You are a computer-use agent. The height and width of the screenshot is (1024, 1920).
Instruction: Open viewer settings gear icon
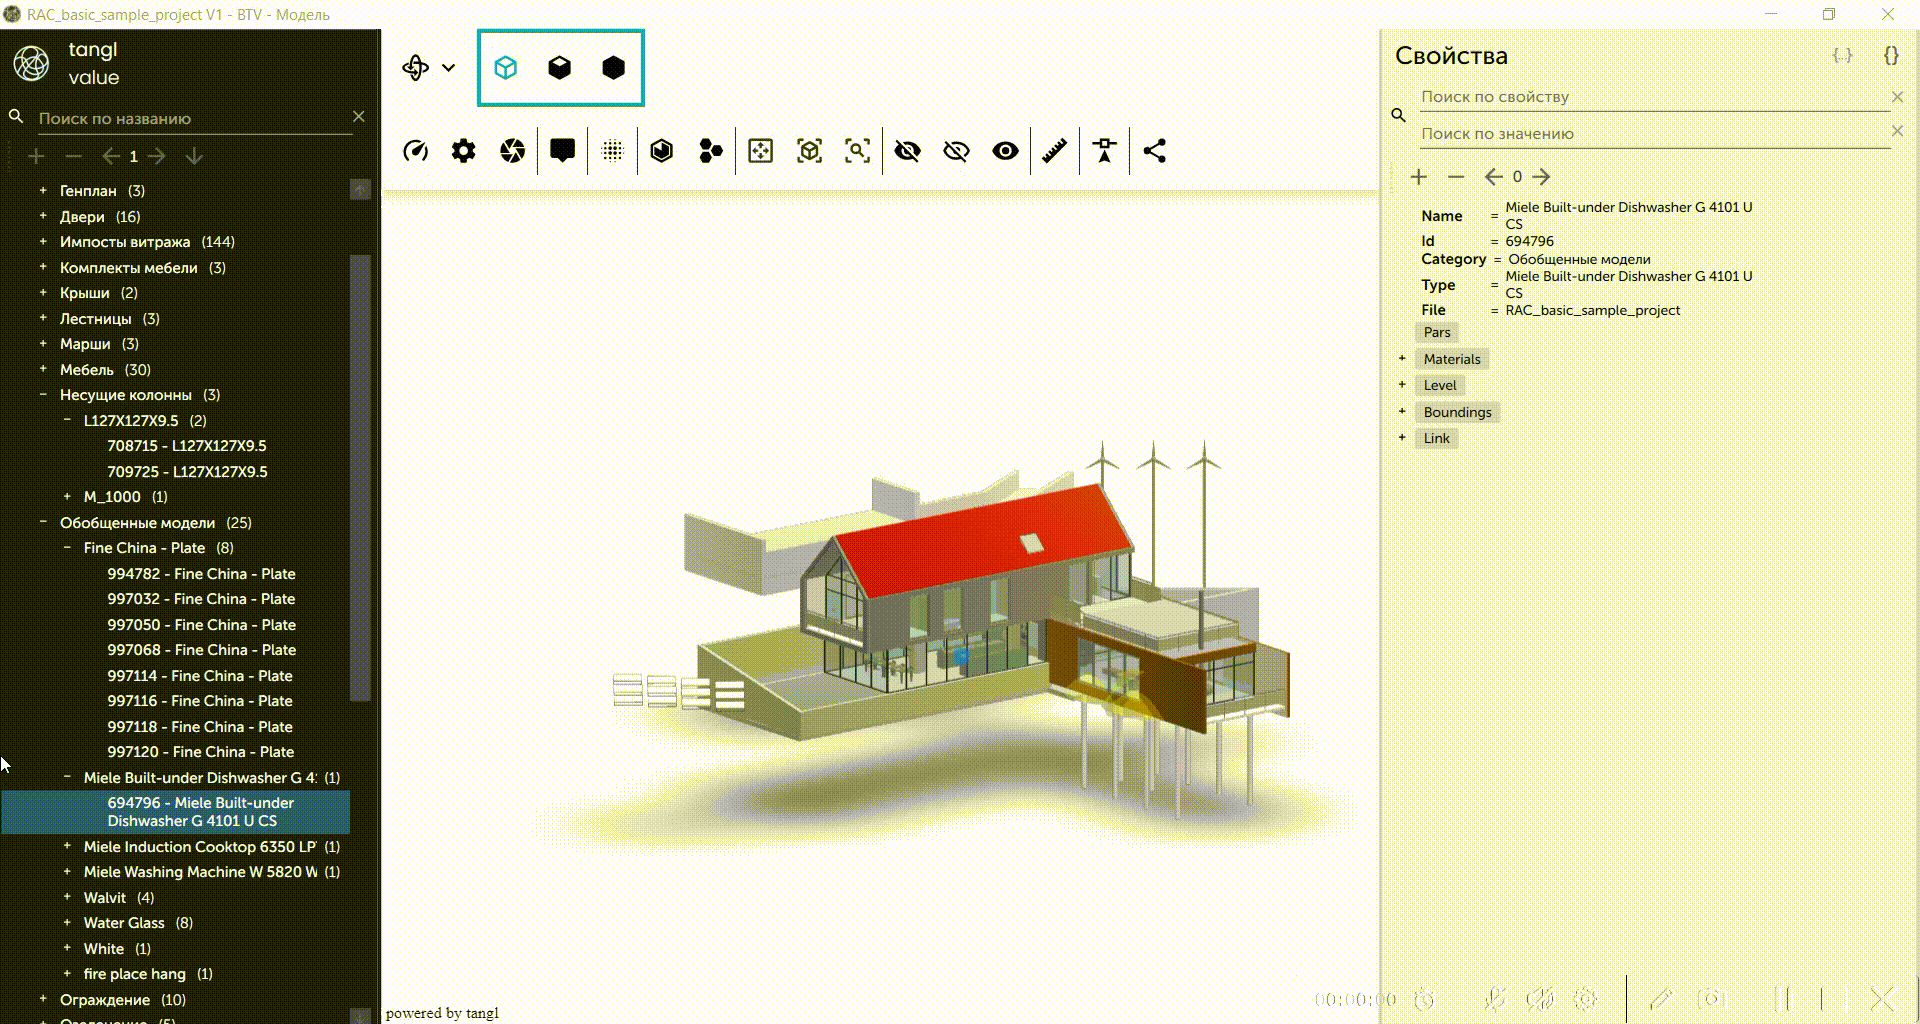(463, 151)
